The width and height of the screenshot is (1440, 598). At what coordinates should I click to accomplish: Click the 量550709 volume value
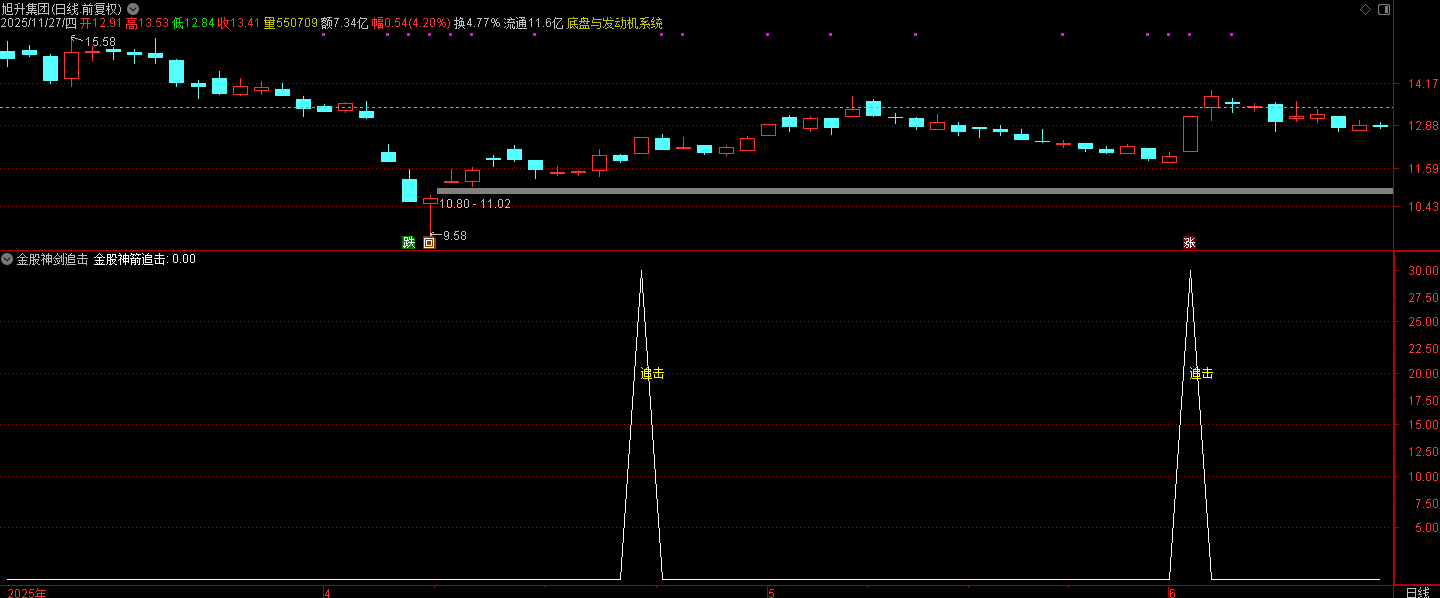coord(291,23)
